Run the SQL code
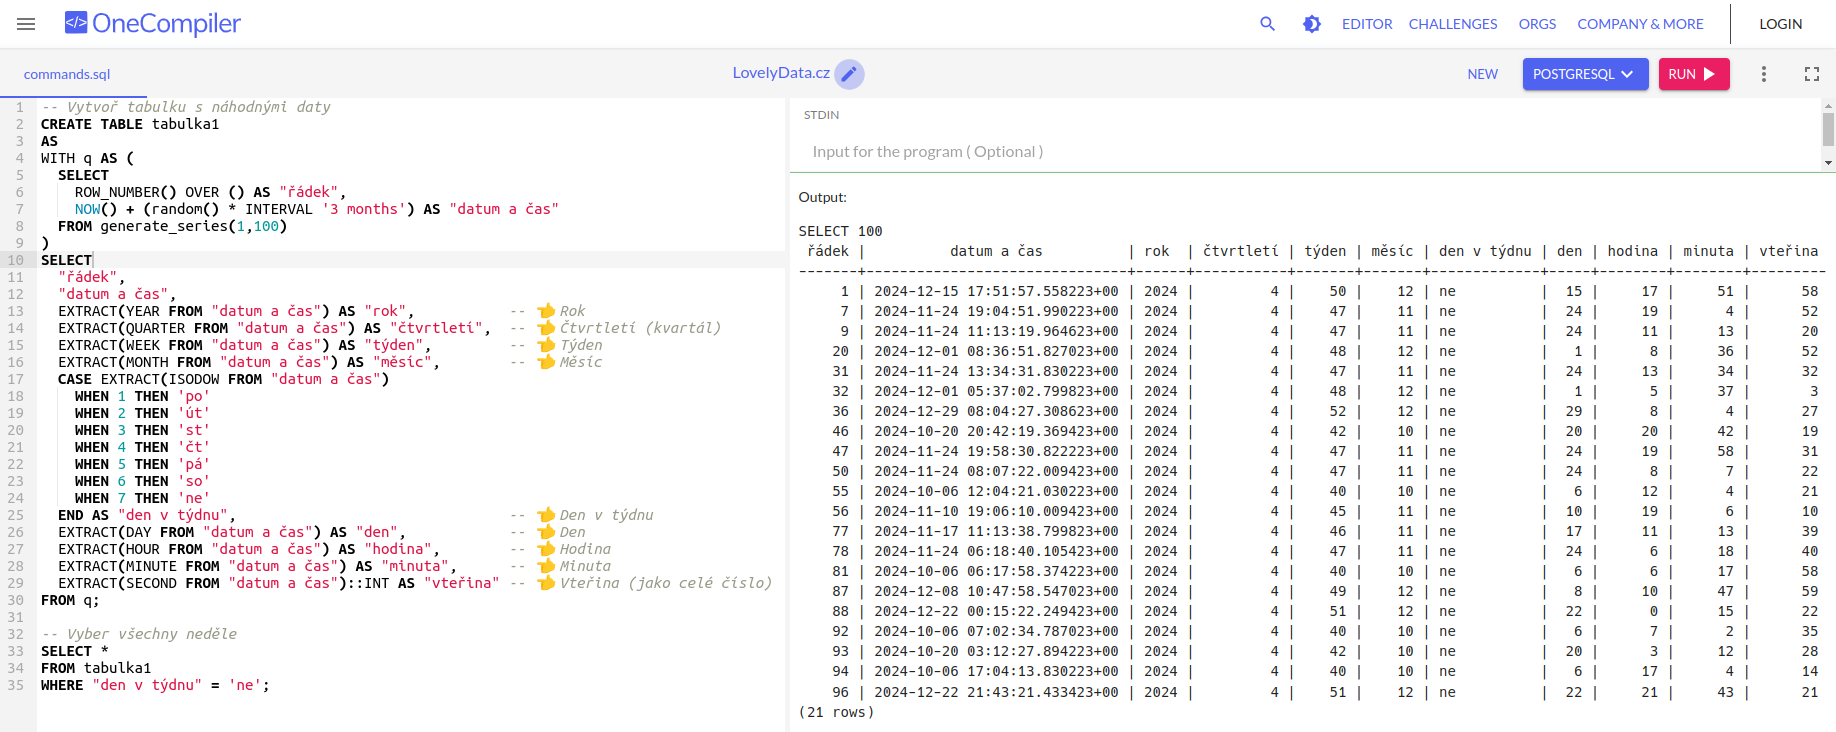Image resolution: width=1836 pixels, height=732 pixels. coord(1693,74)
